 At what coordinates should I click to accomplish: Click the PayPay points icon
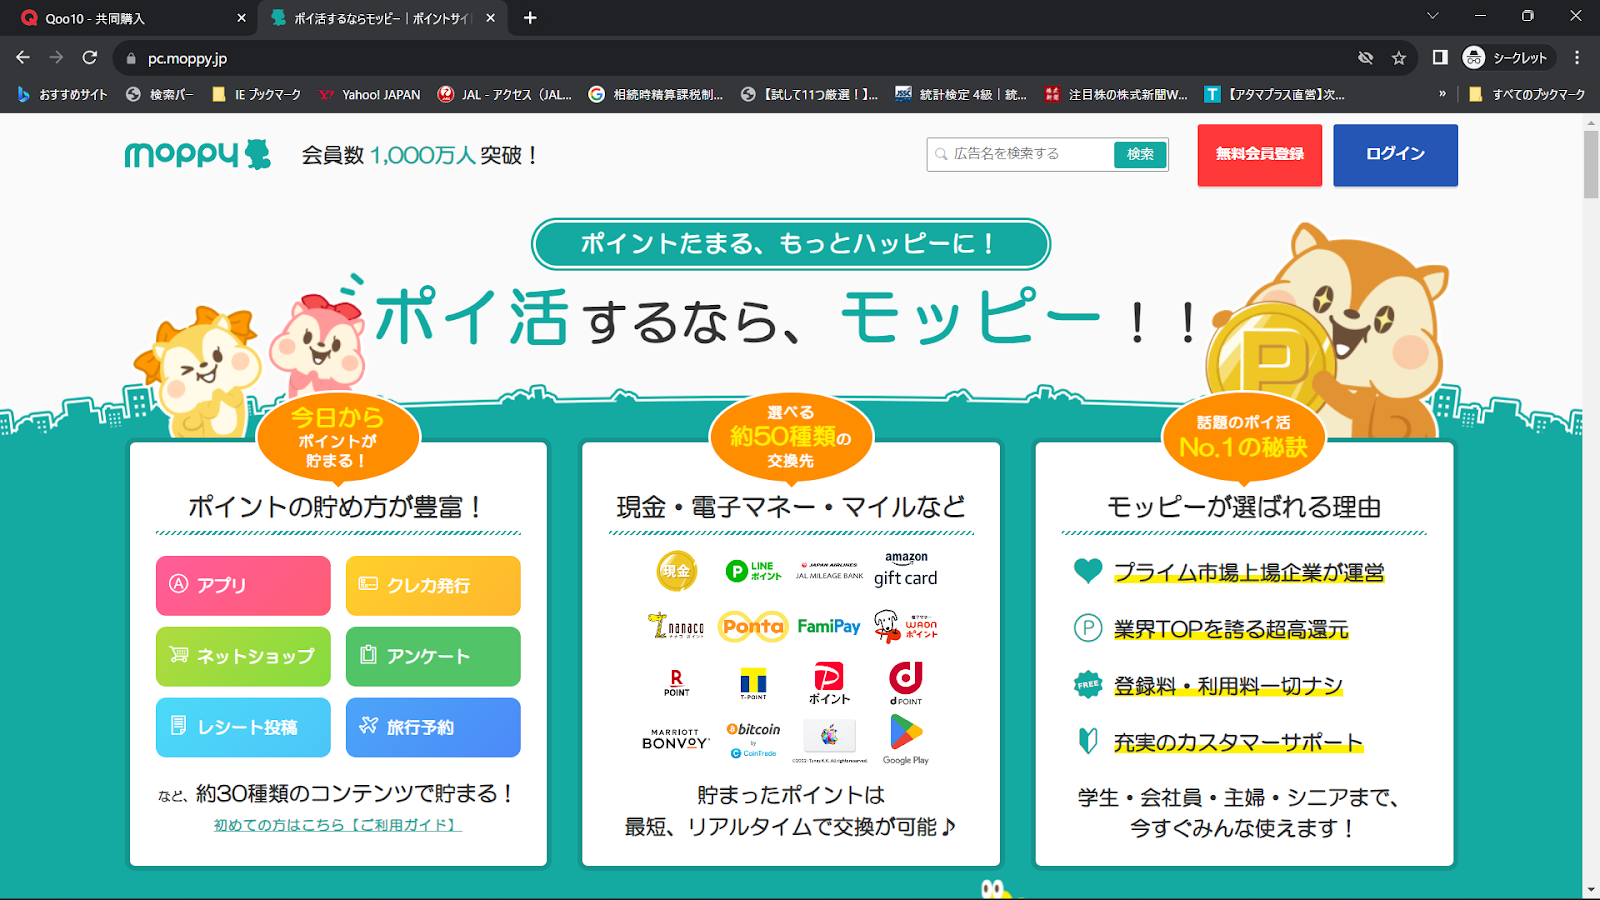[x=829, y=683]
